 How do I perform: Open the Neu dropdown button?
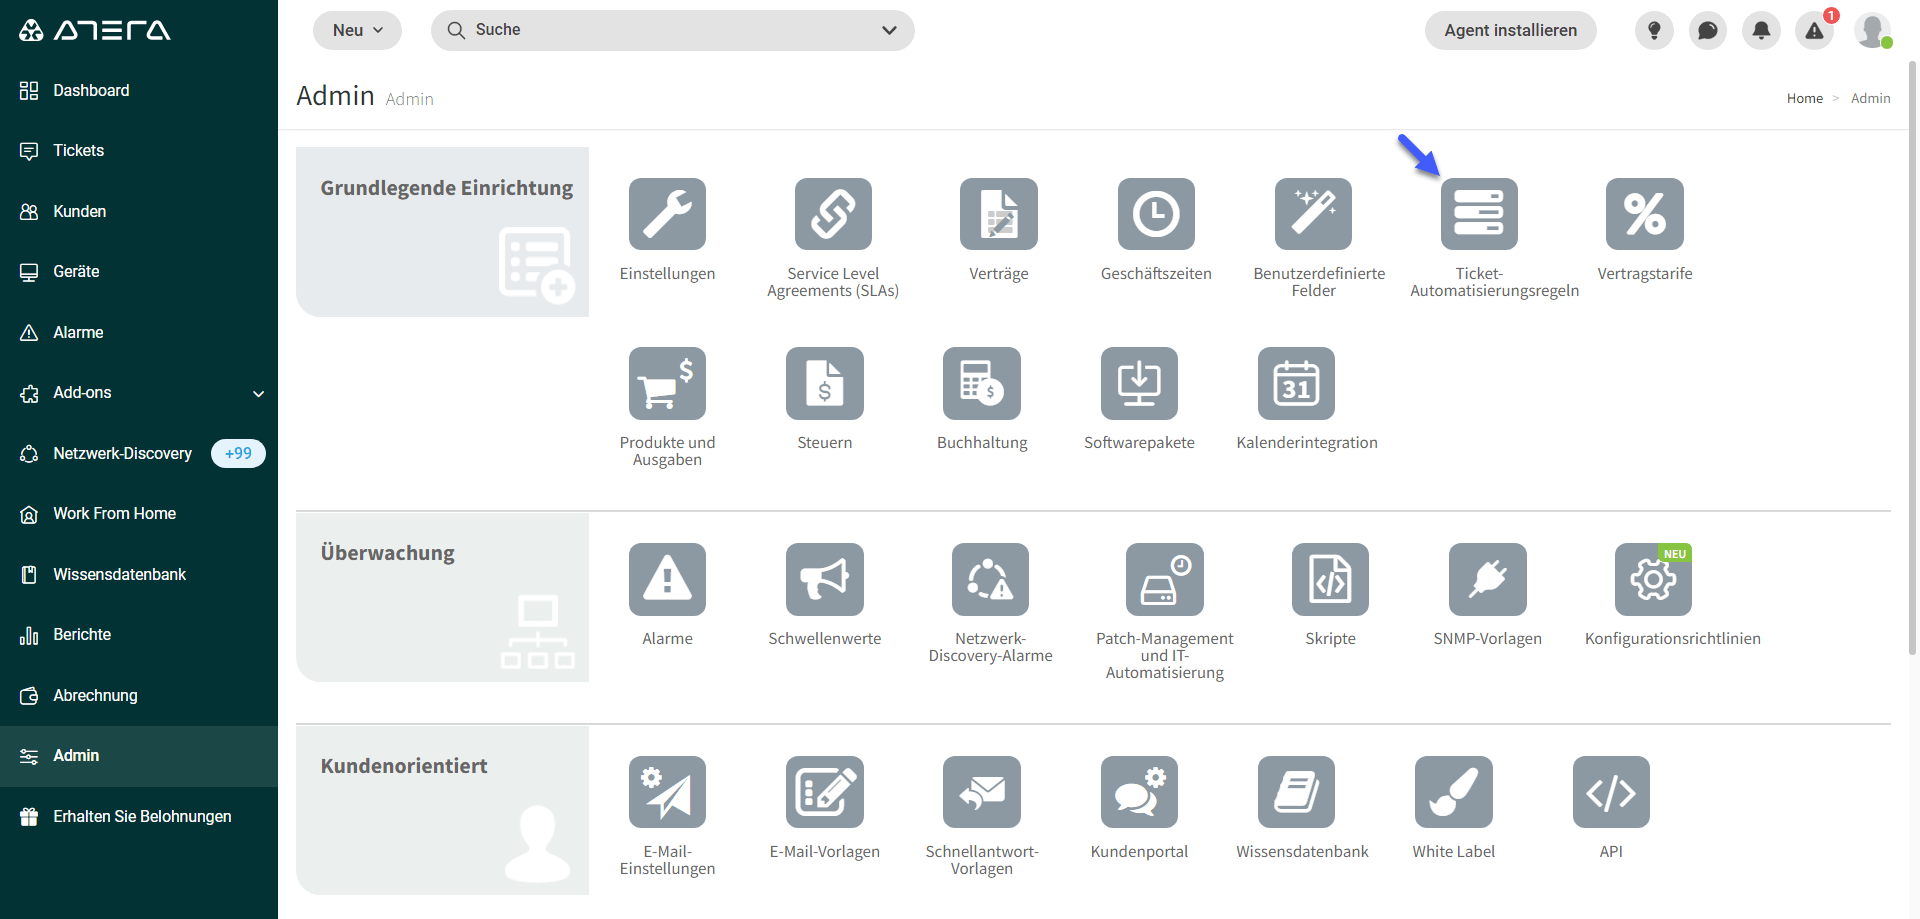(357, 30)
